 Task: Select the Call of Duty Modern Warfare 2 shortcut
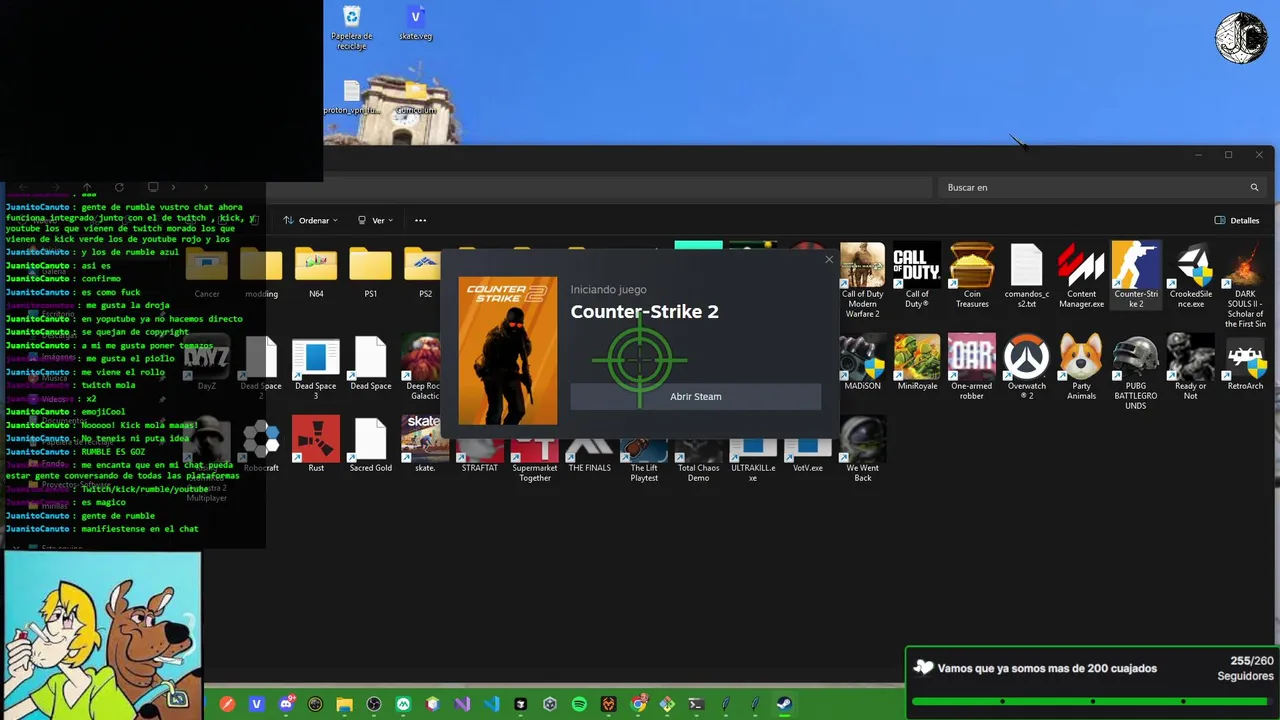(x=862, y=281)
